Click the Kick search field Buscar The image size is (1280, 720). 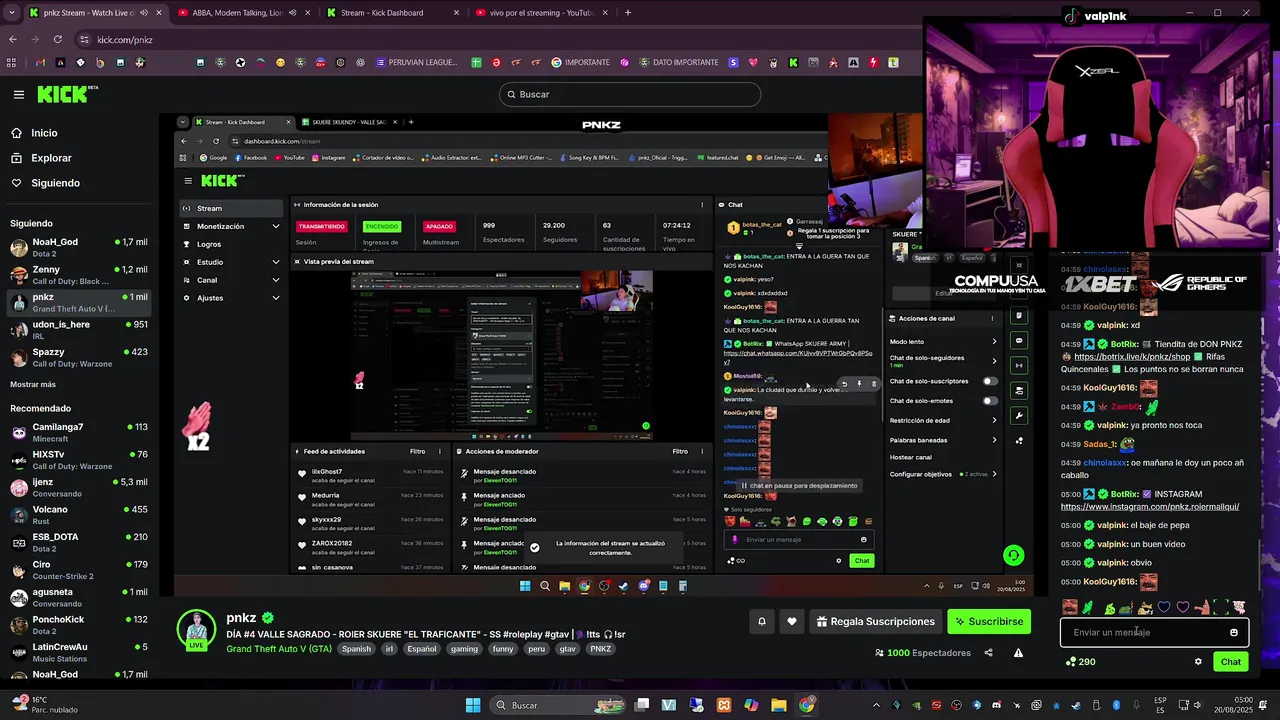(x=630, y=94)
